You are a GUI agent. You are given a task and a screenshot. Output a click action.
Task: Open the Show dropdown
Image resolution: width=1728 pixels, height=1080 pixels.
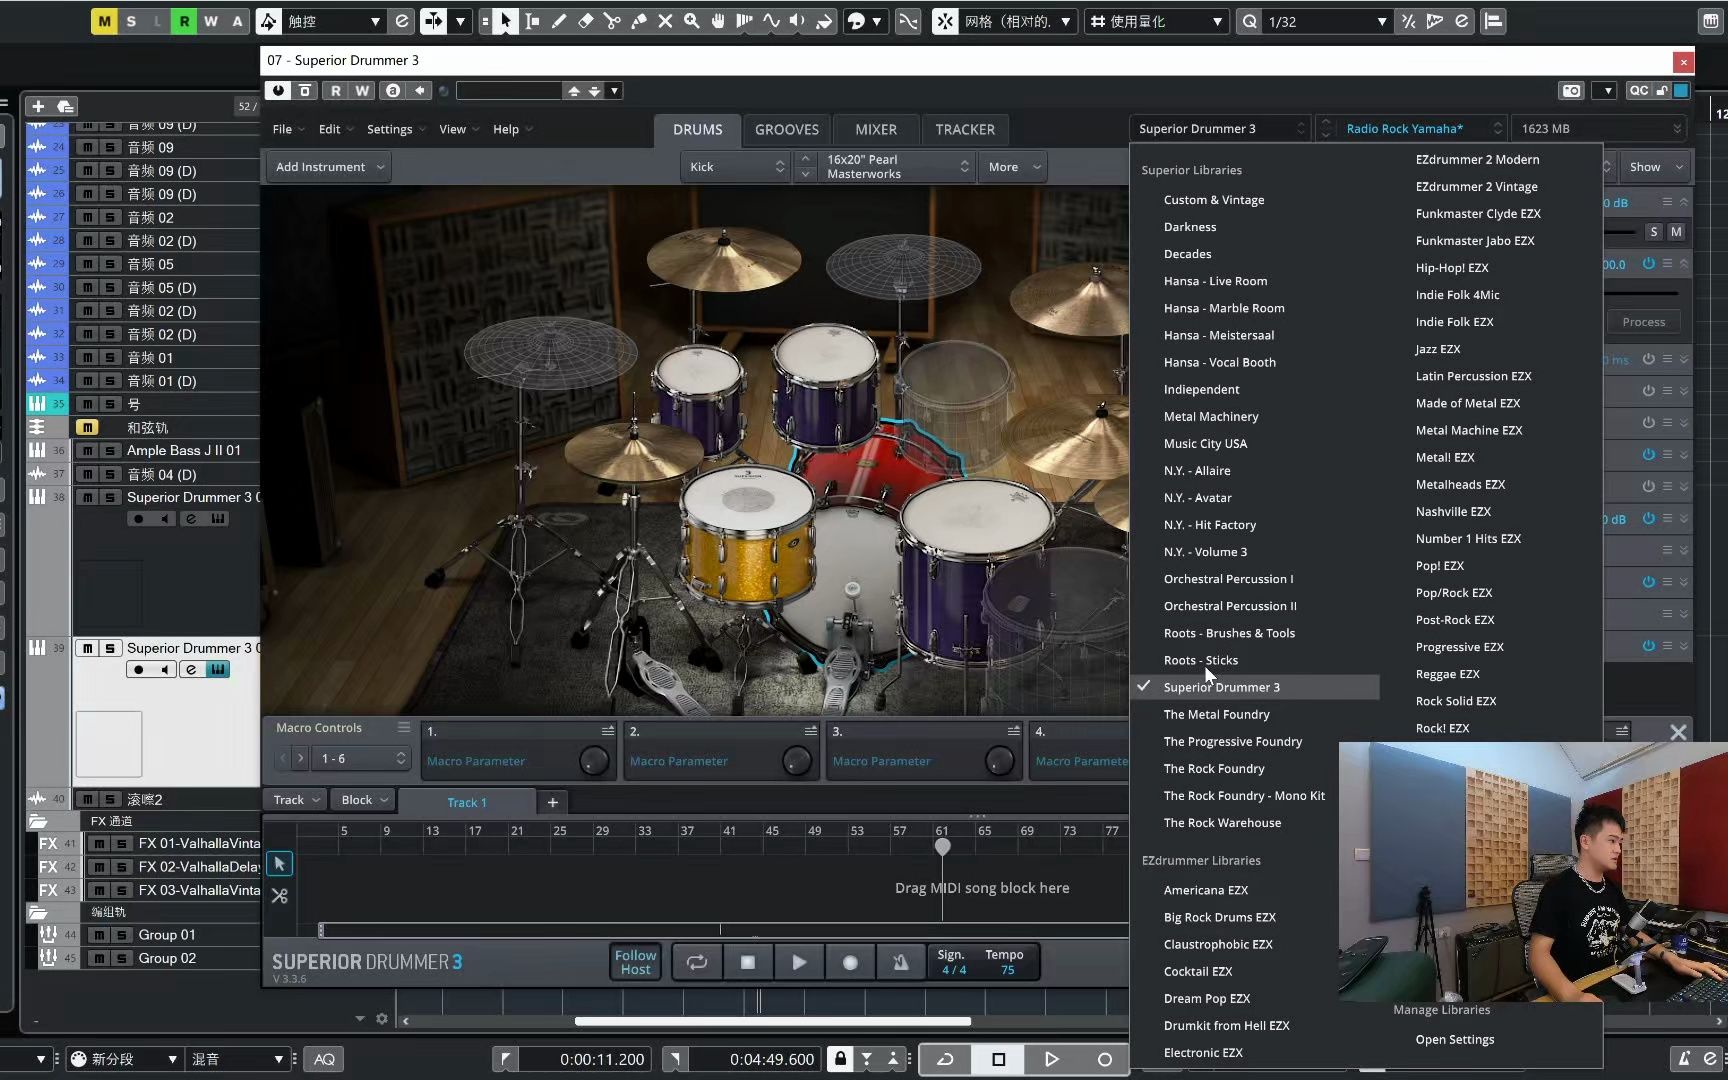1655,167
